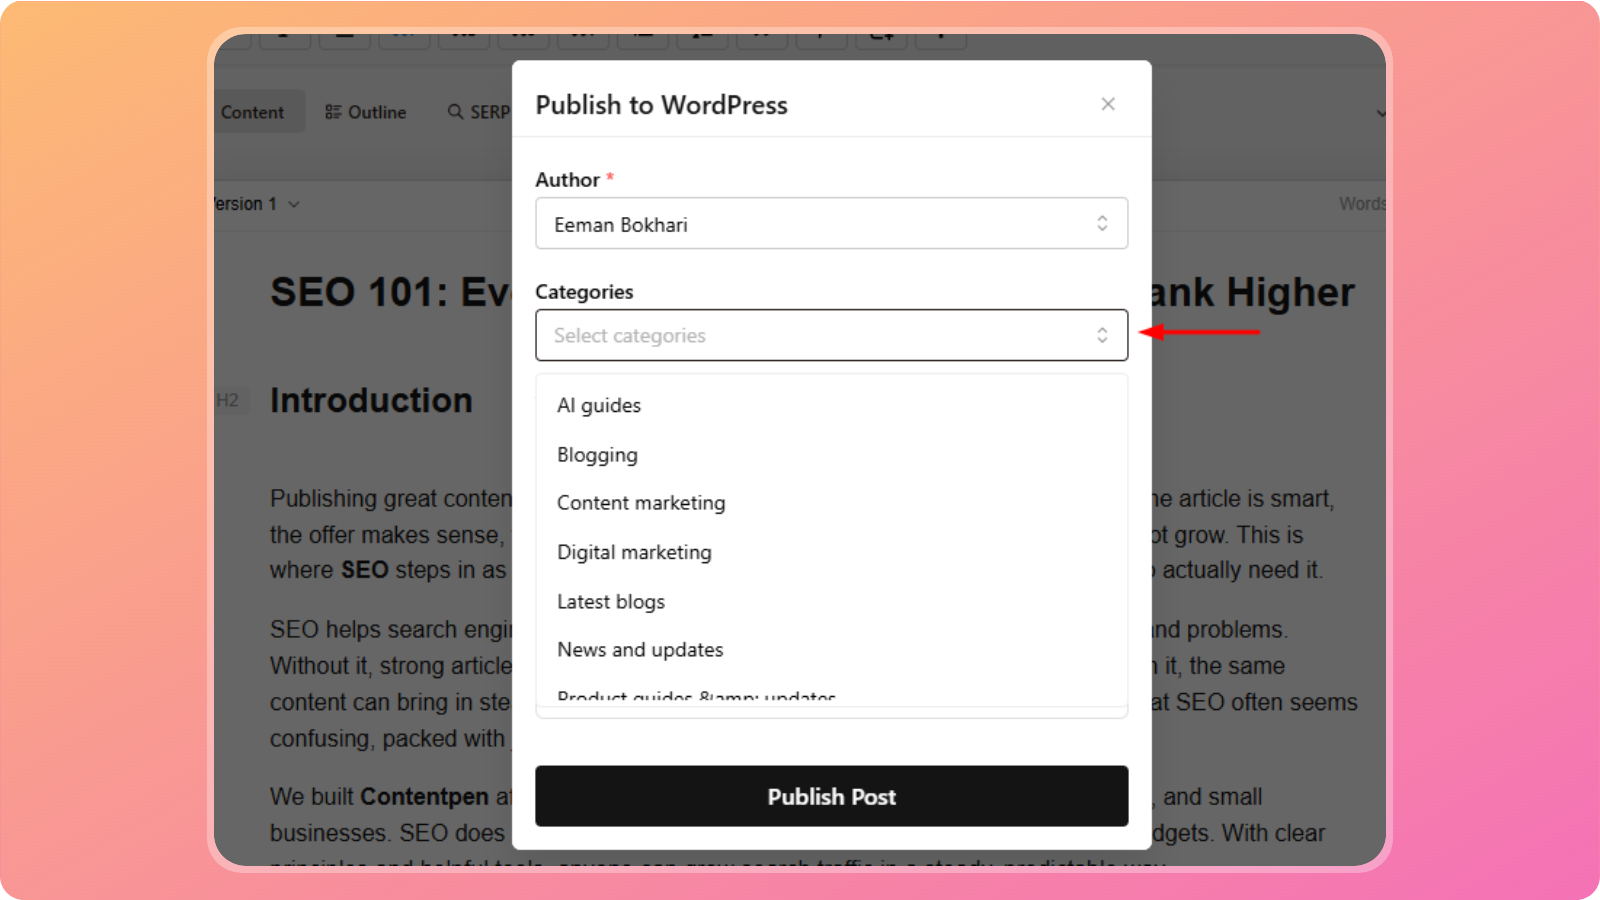Viewport: 1600px width, 900px height.
Task: Open the Author dropdown showing Eeman Bokhari
Action: (820, 224)
